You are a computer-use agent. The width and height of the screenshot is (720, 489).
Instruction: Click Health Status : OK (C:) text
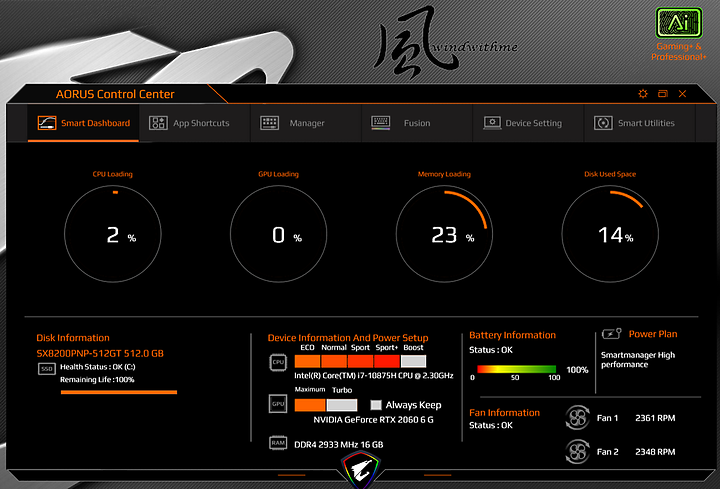coord(98,367)
